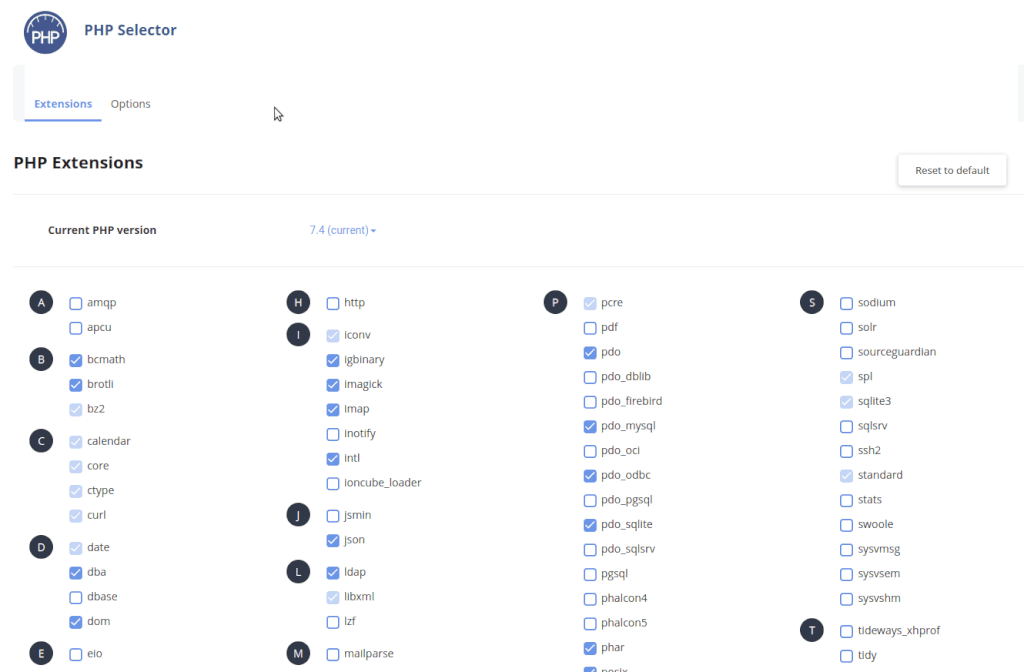Open the PHP version dropdown showing 7.4
Screen dimensions: 1024x672
click(x=343, y=229)
